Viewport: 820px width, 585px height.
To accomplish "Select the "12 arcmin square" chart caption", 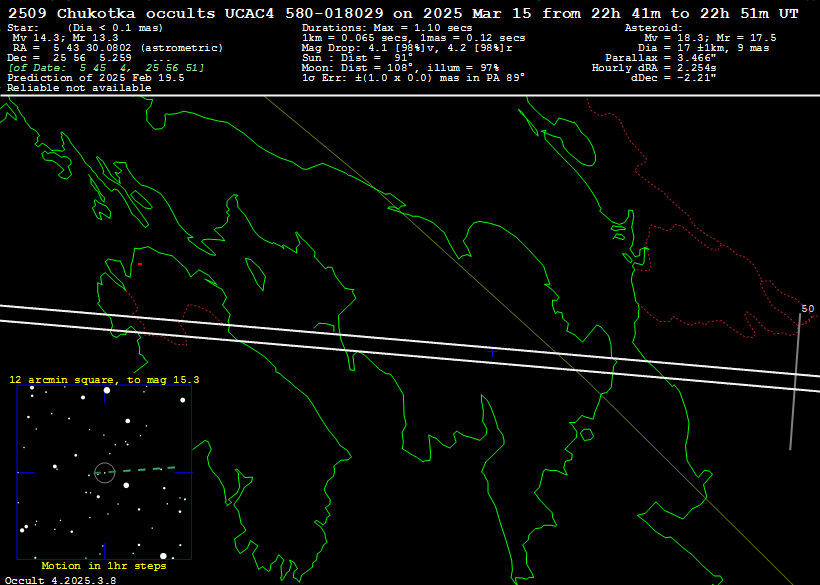I will coord(104,380).
